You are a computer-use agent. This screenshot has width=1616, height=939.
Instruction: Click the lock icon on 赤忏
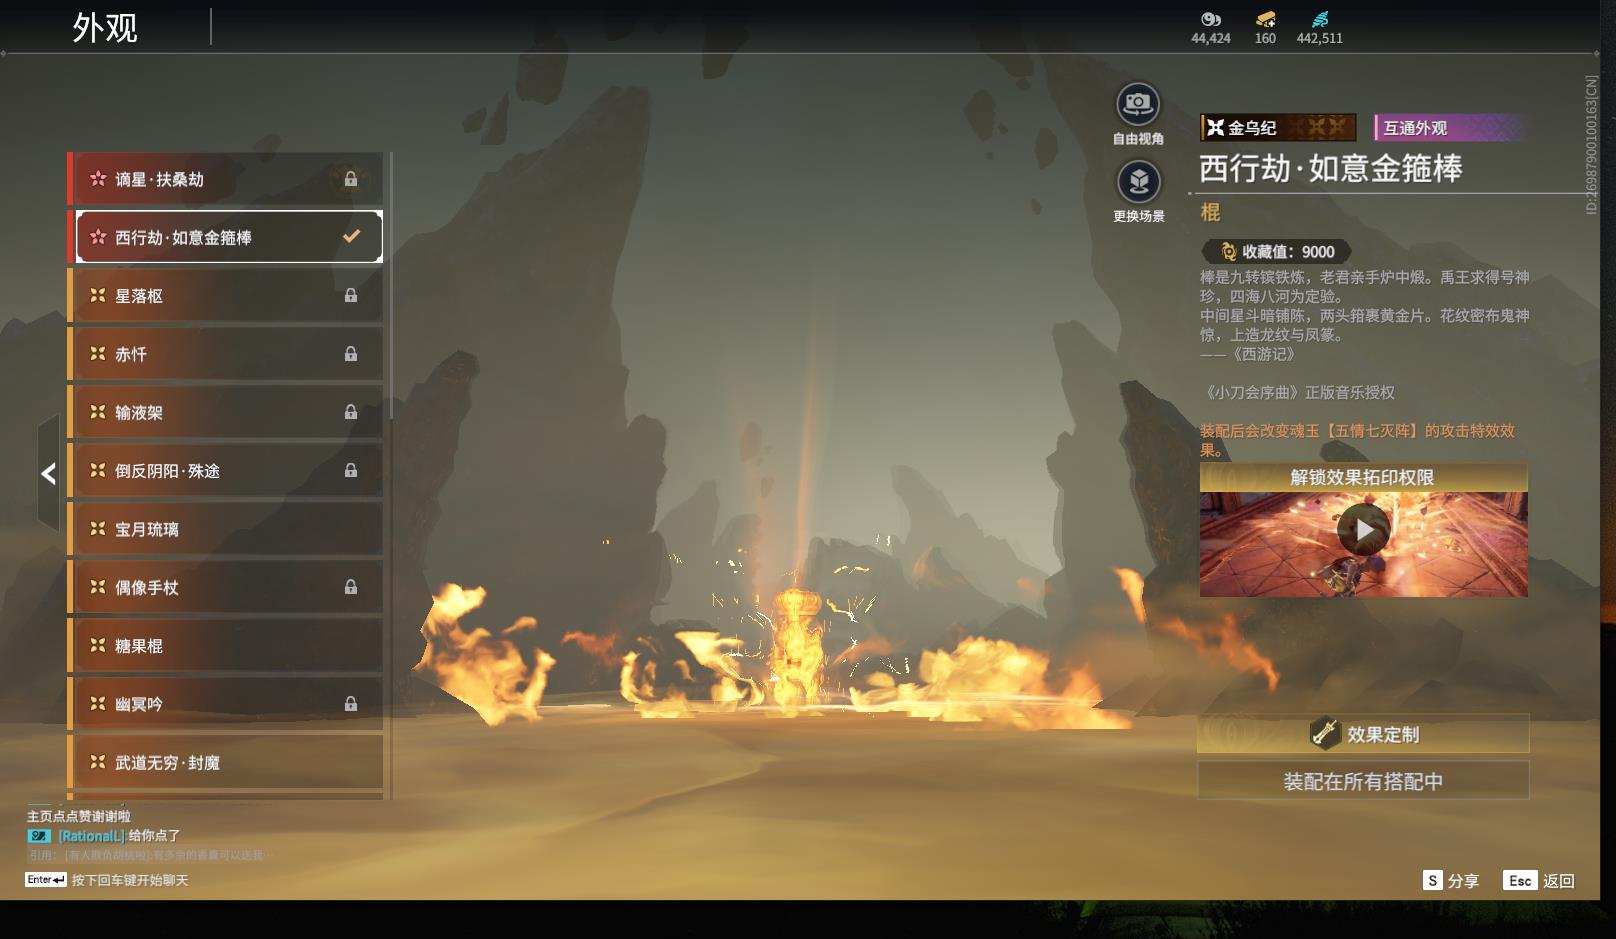click(x=351, y=354)
